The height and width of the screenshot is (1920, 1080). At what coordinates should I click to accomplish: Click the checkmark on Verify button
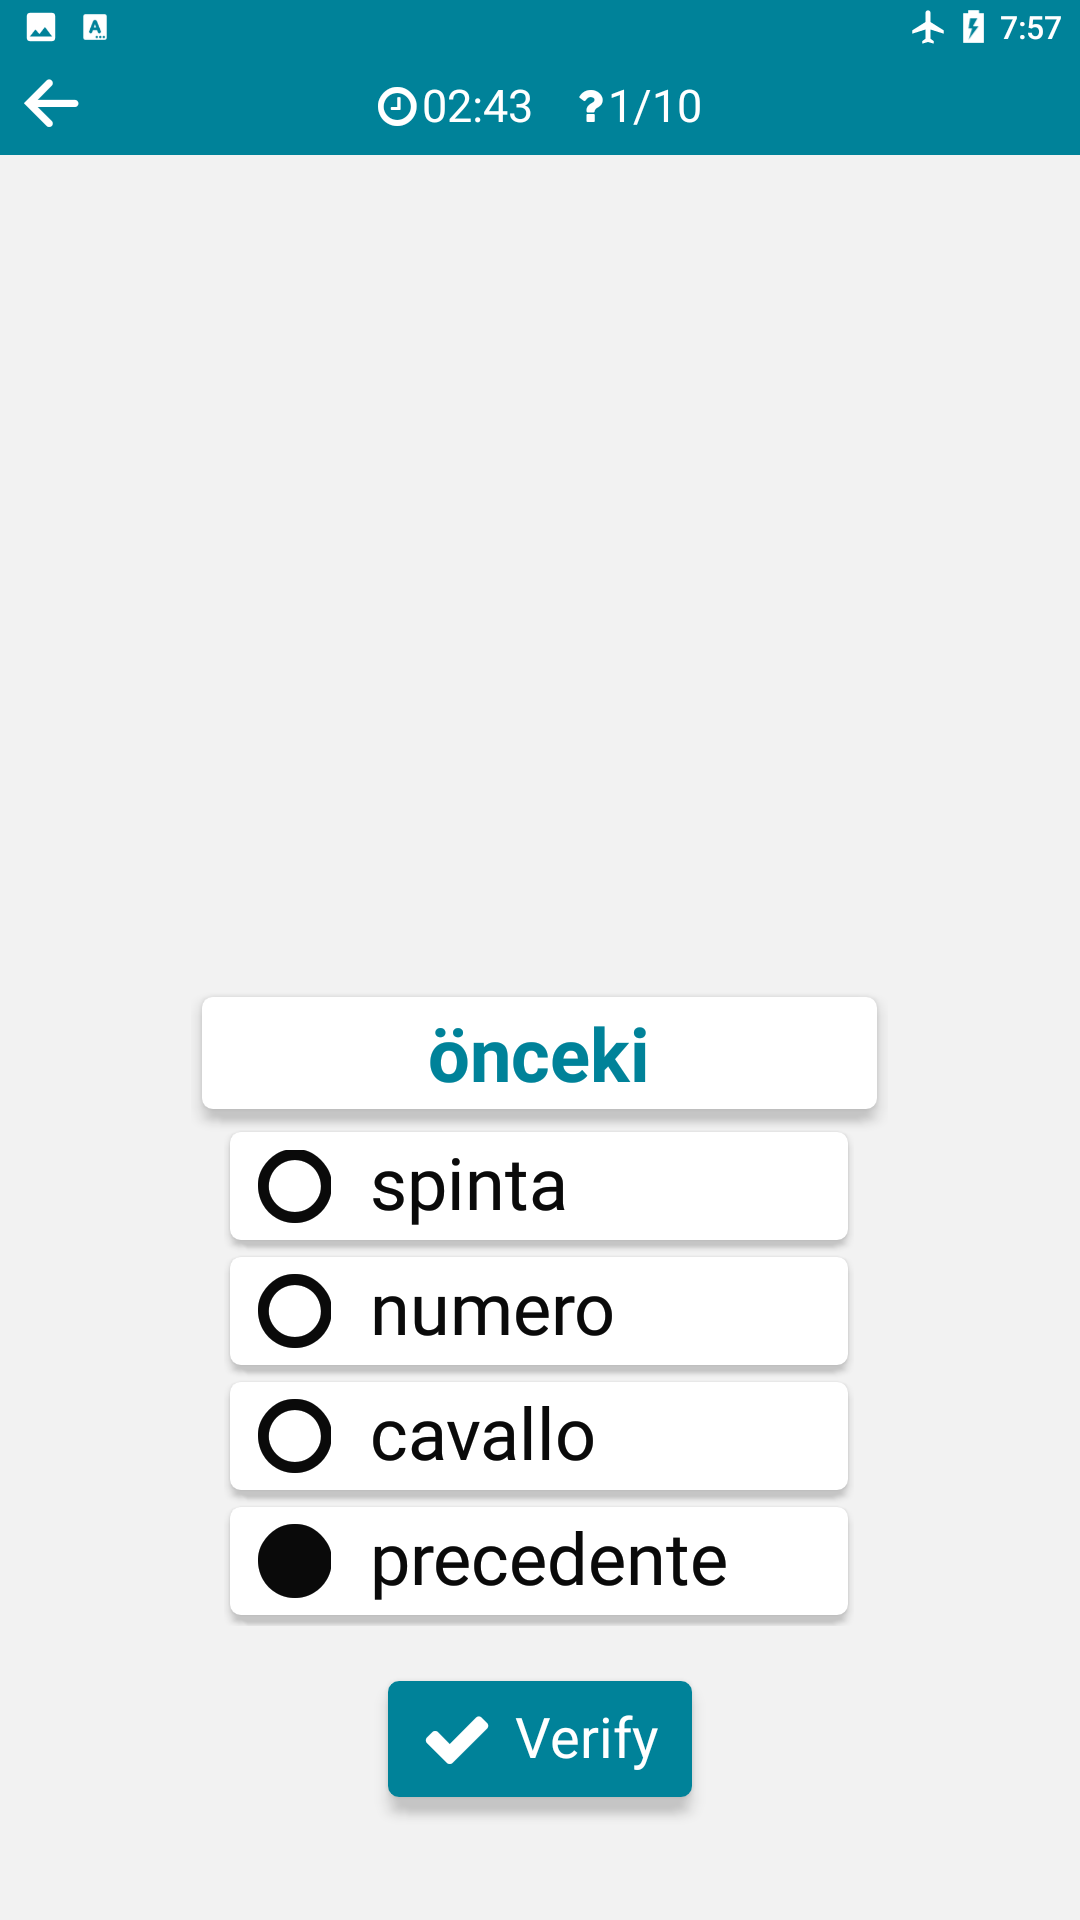click(x=457, y=1739)
